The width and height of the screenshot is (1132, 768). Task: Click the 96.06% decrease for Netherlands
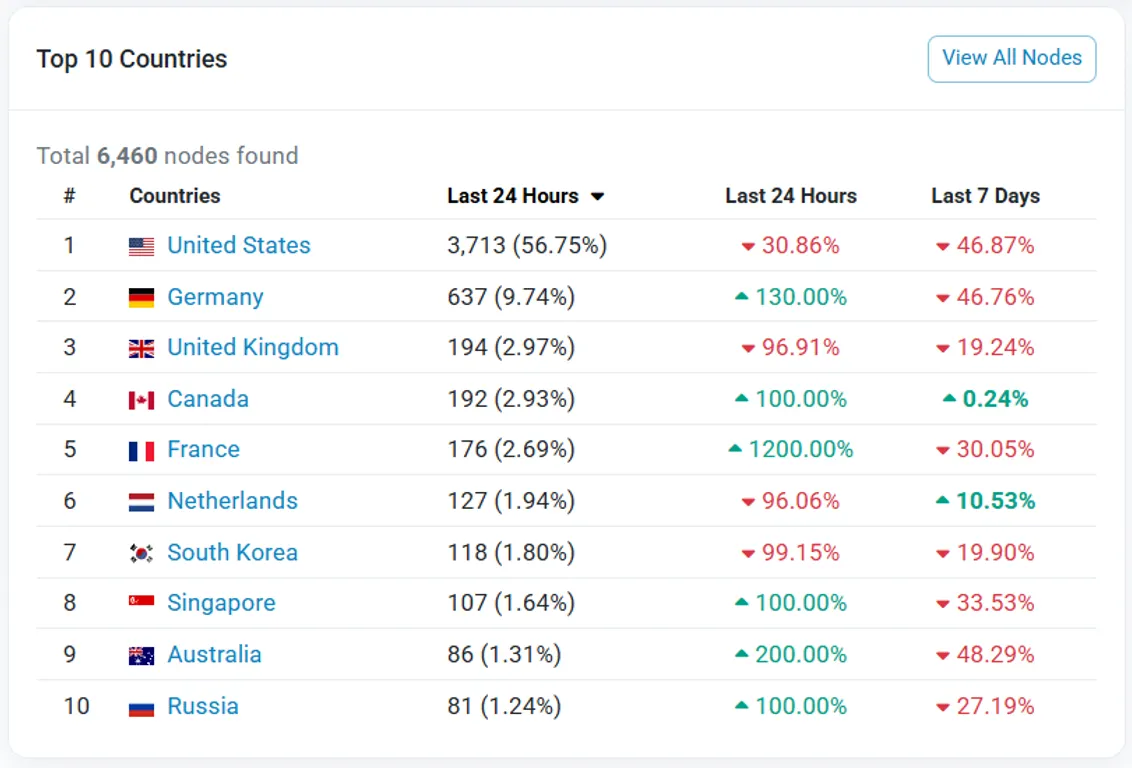[x=791, y=500]
